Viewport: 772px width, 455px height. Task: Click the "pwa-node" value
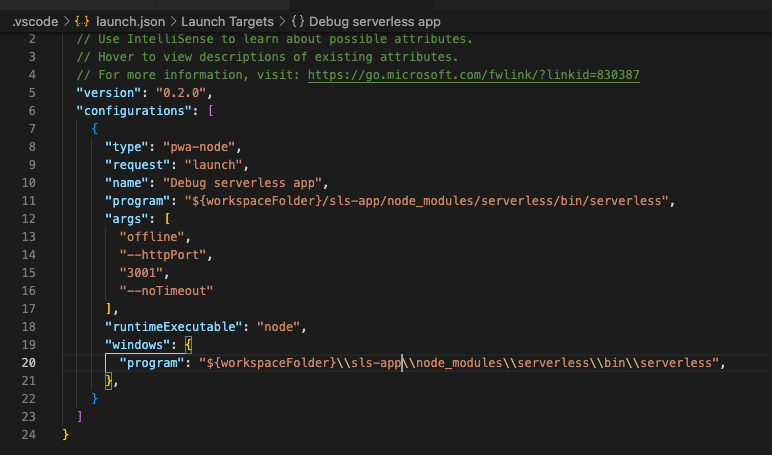[x=198, y=147]
